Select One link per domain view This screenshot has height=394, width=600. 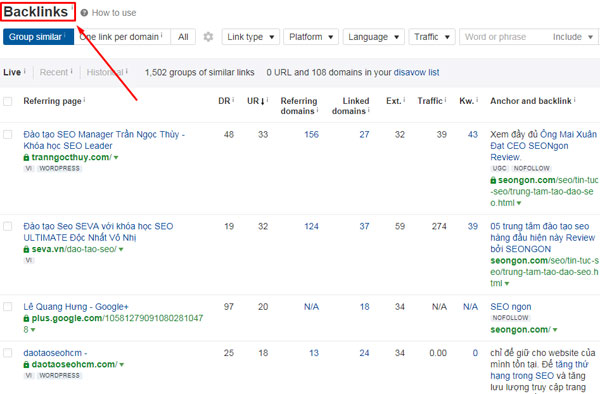pos(122,37)
